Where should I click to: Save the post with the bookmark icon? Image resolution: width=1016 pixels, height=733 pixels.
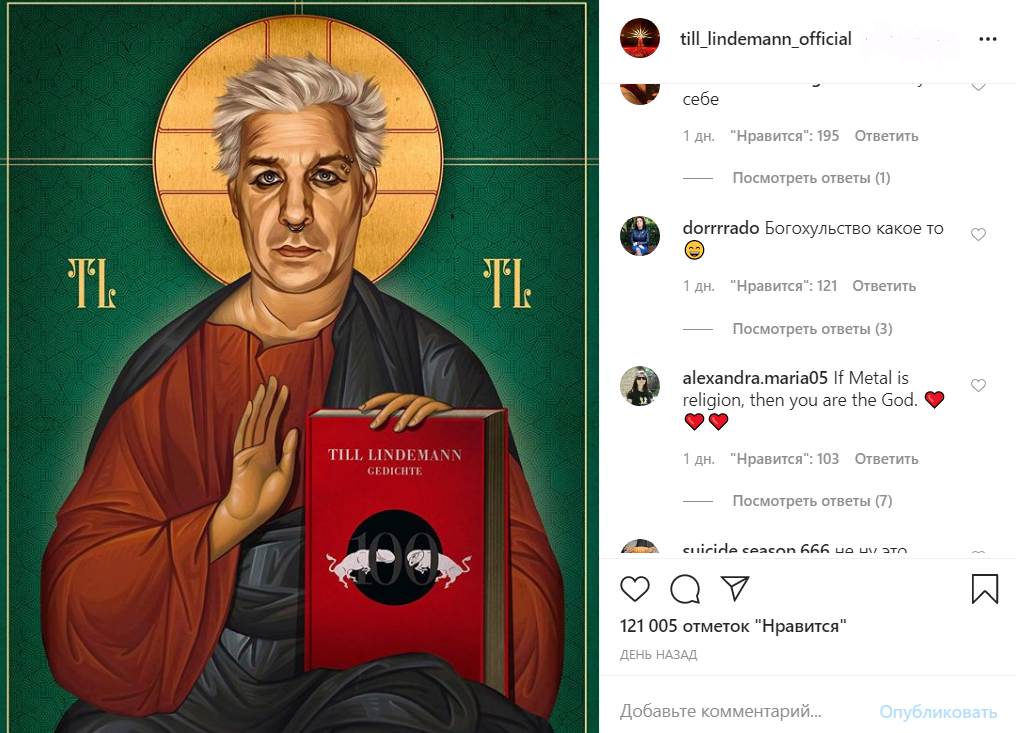(x=984, y=589)
